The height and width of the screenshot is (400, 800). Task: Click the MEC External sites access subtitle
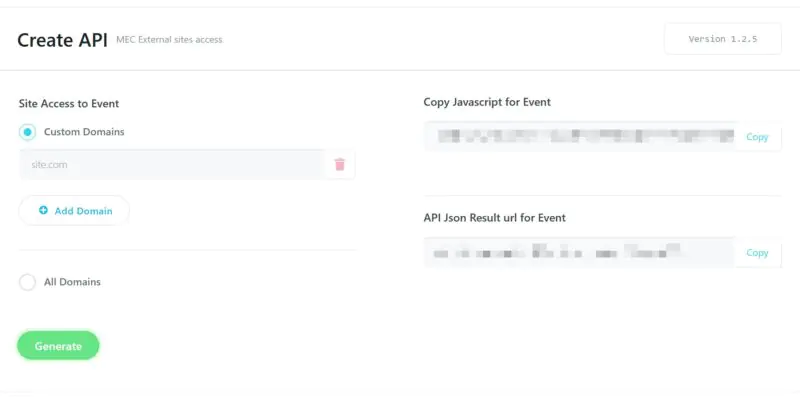click(169, 40)
